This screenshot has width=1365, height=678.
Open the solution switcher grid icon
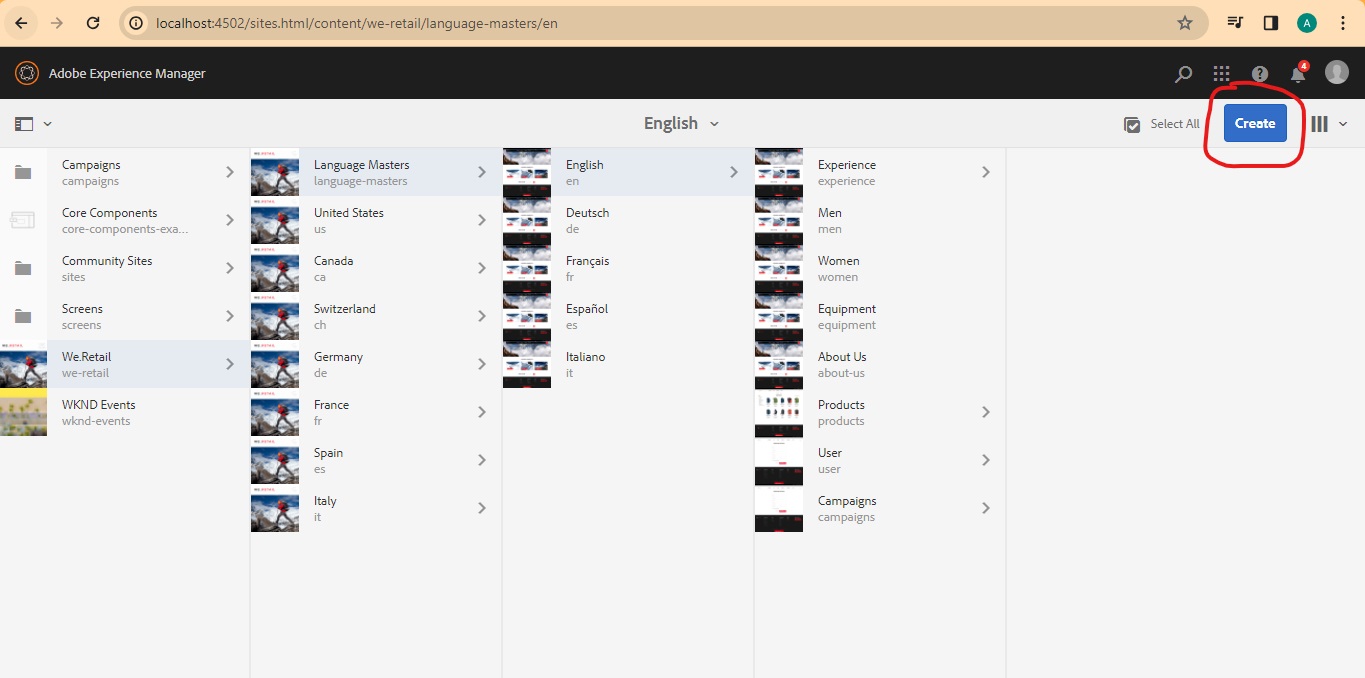(x=1221, y=73)
